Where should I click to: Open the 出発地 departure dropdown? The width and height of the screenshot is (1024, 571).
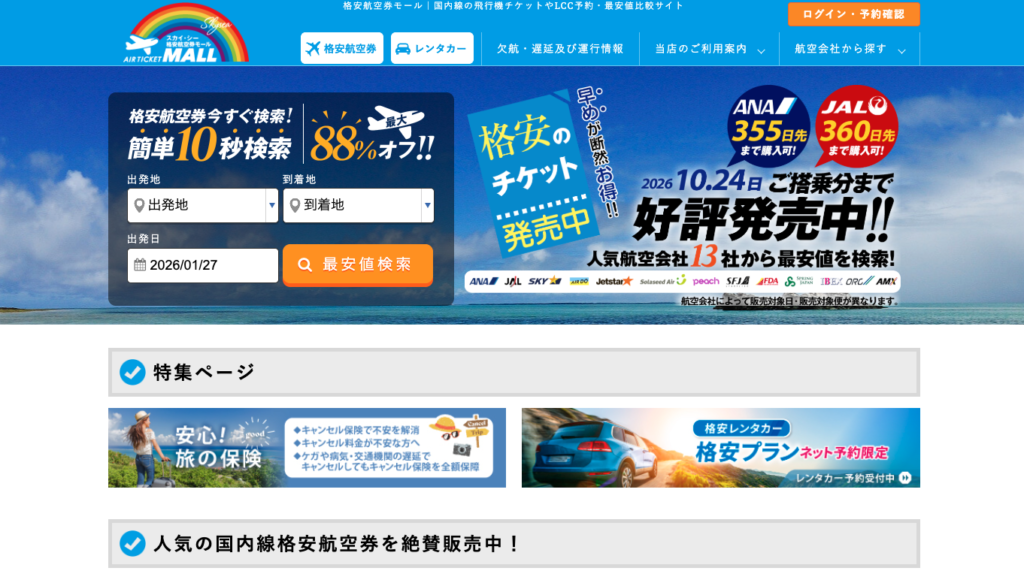click(x=202, y=205)
